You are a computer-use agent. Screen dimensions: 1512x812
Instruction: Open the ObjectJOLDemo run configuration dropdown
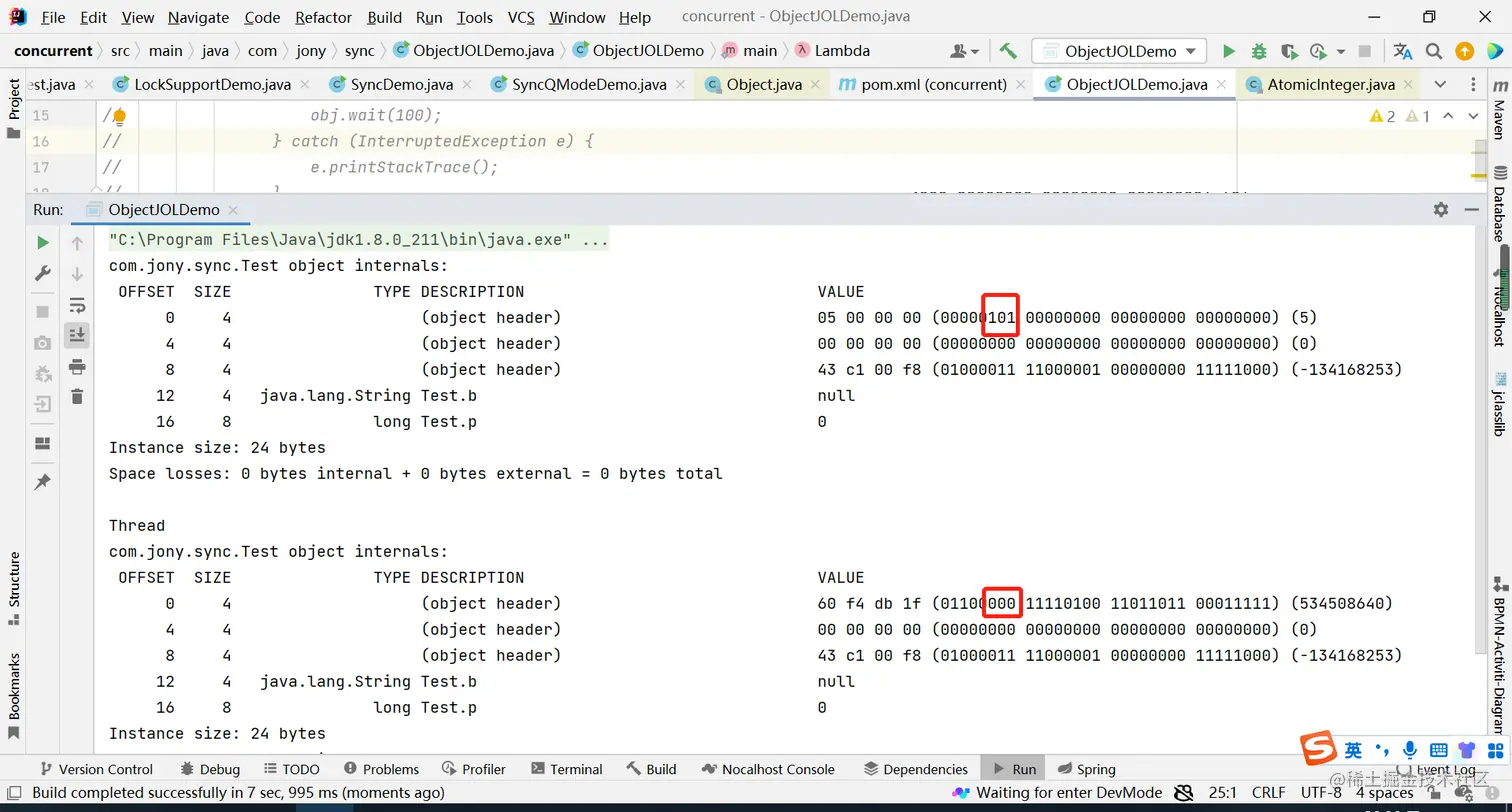[1119, 51]
